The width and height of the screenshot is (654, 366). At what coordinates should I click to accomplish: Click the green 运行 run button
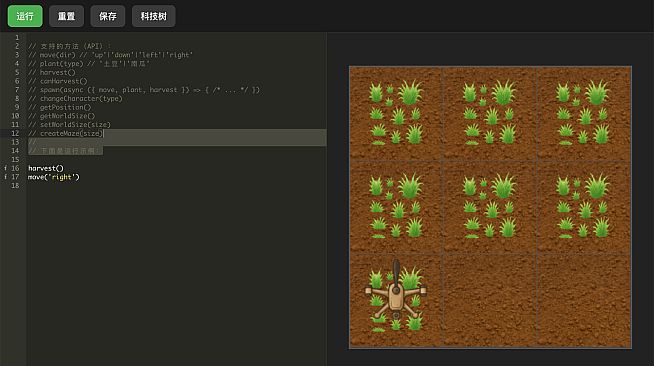pyautogui.click(x=25, y=16)
